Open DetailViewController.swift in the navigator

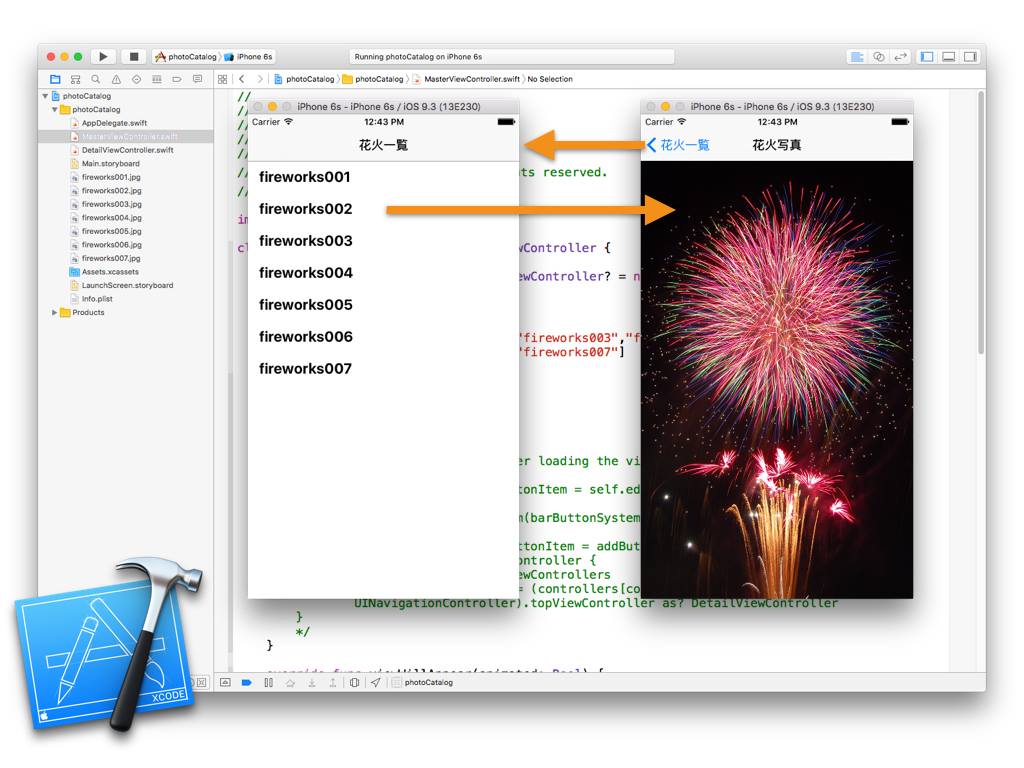point(127,150)
